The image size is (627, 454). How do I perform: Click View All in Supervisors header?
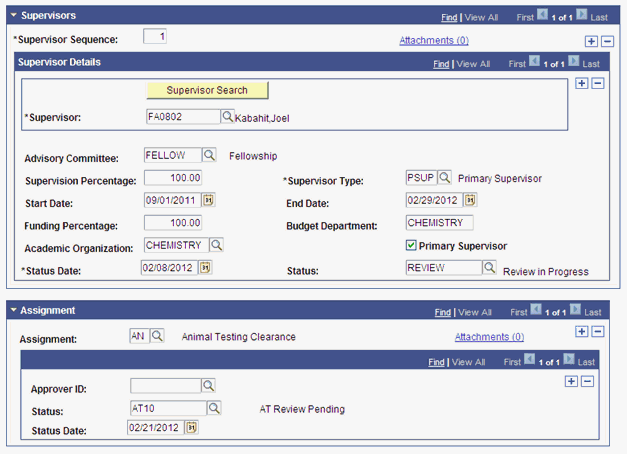click(x=481, y=18)
